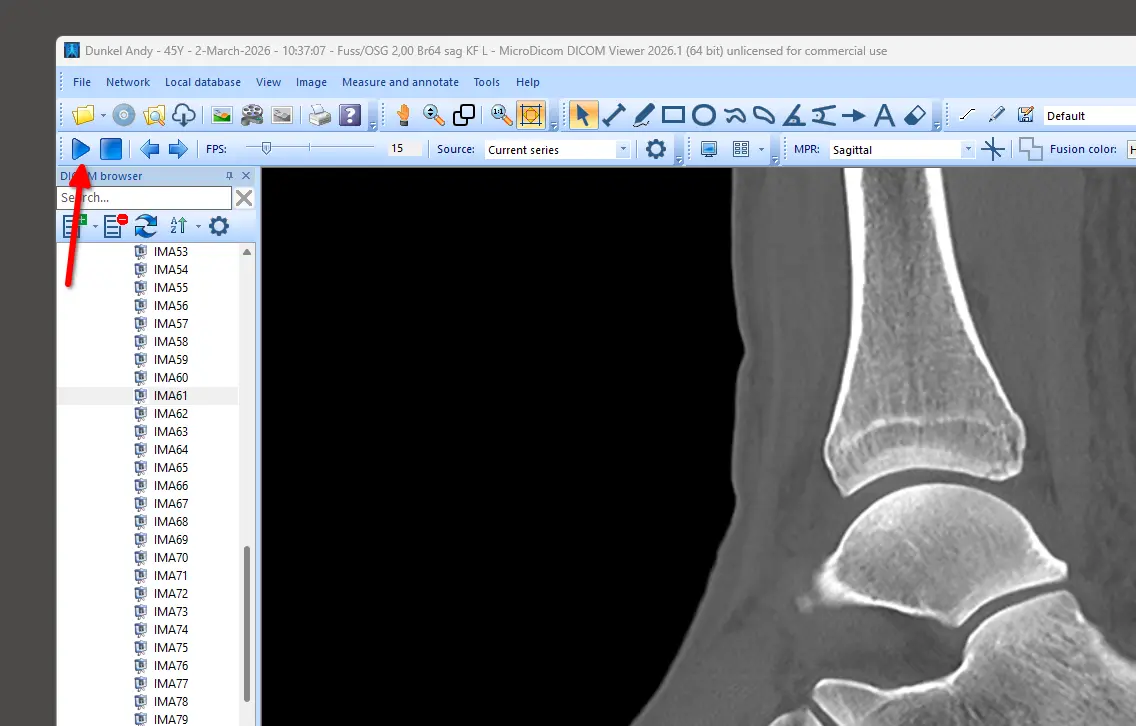Activate the pan hand tool
The width and height of the screenshot is (1136, 726).
[x=403, y=115]
